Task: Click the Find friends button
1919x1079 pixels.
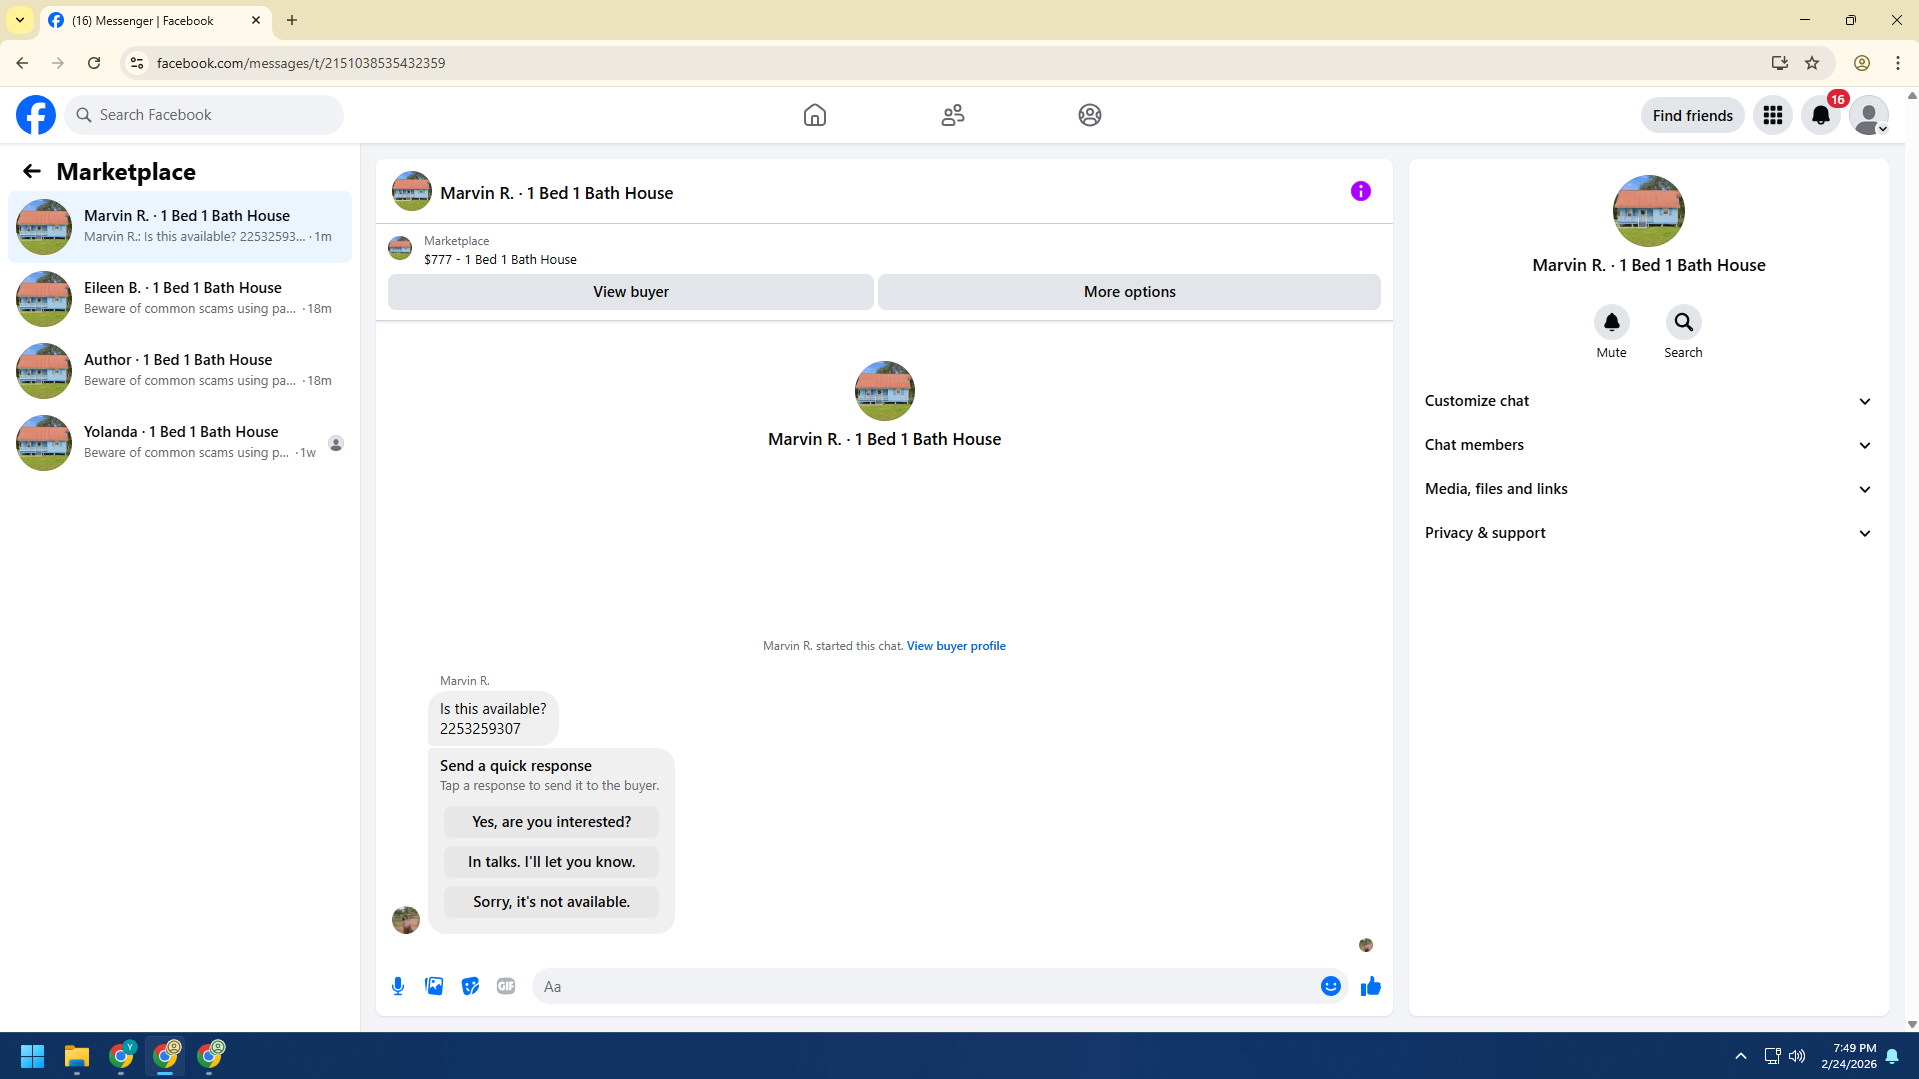Action: (1692, 115)
